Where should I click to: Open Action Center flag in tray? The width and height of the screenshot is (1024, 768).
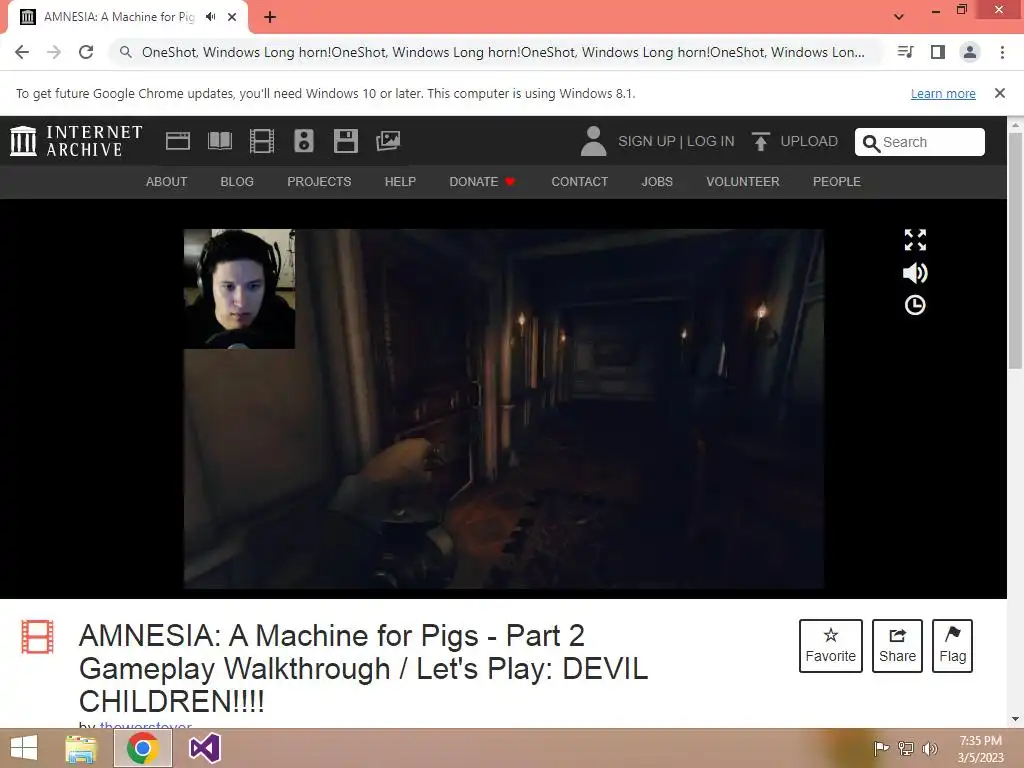pos(881,748)
